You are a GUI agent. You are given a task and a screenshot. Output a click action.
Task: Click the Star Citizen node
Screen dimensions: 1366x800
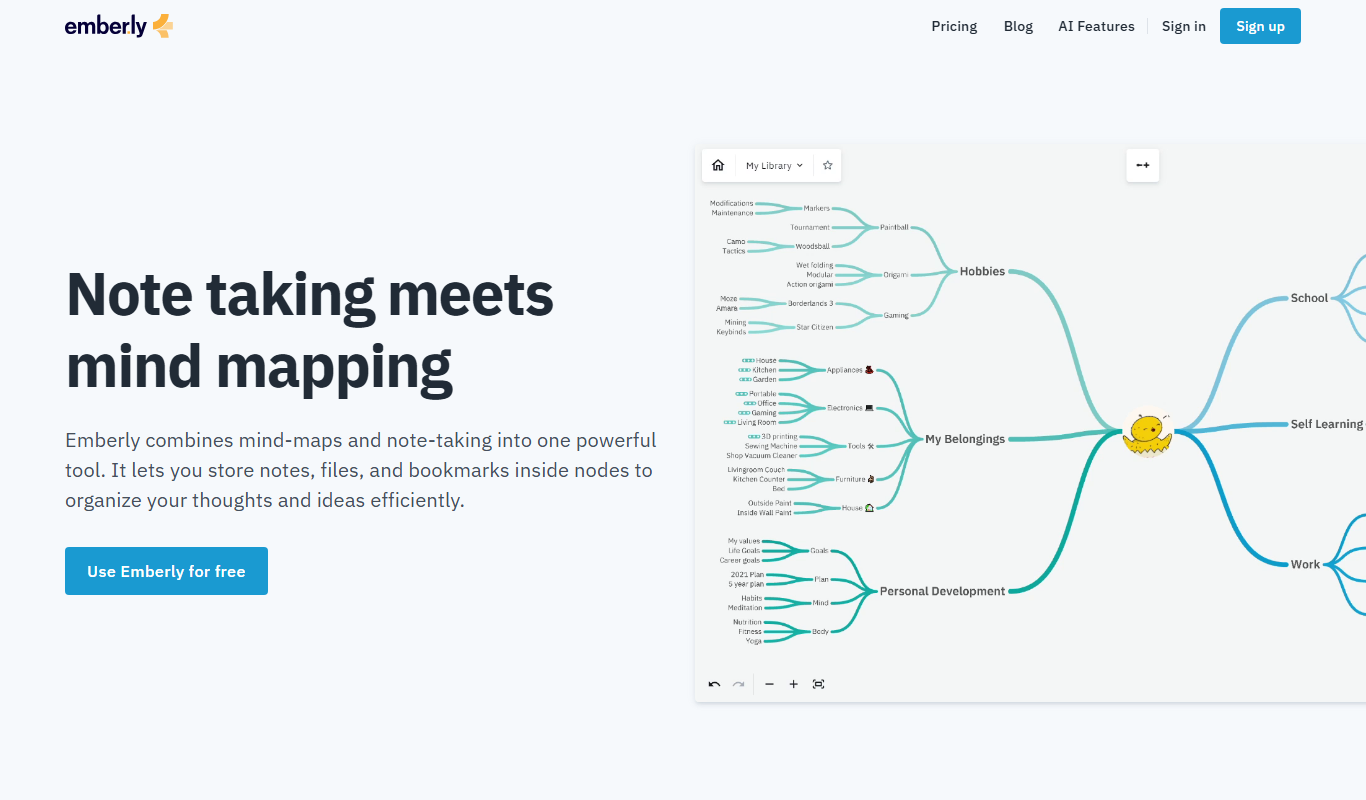pos(814,327)
